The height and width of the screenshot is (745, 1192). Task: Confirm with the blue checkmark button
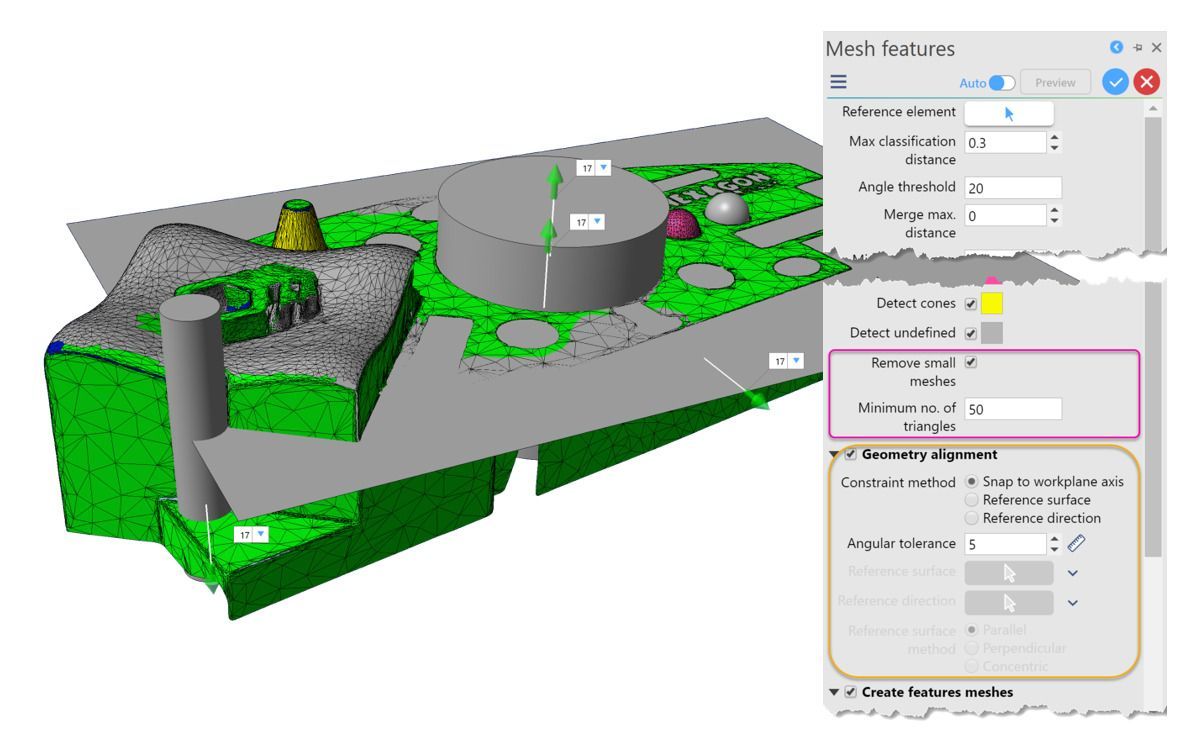pyautogui.click(x=1115, y=82)
